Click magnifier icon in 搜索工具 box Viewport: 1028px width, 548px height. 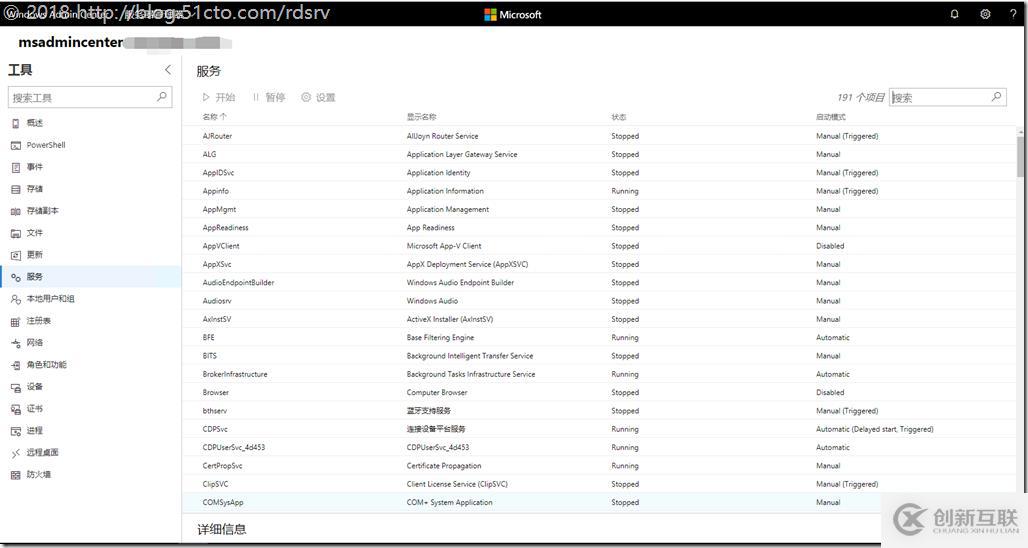click(x=161, y=97)
